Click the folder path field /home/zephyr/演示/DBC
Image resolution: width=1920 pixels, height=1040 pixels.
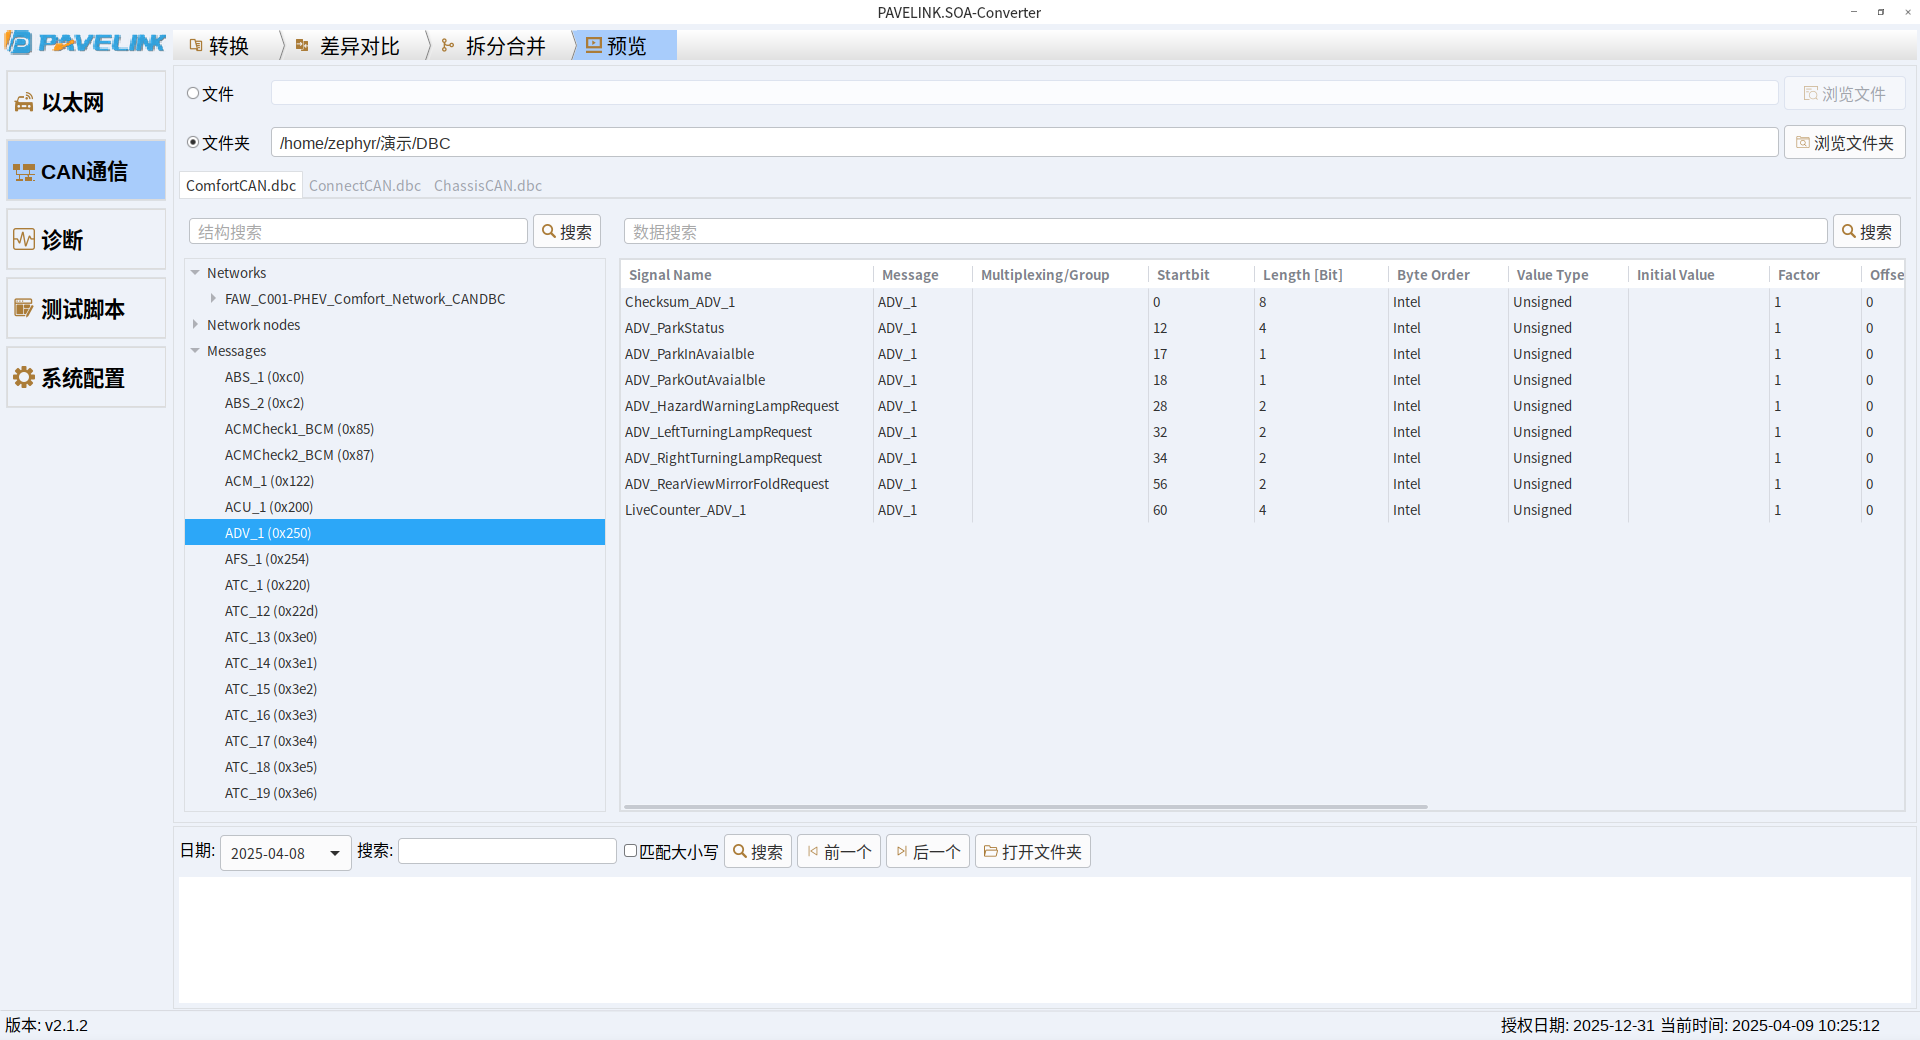point(1024,142)
